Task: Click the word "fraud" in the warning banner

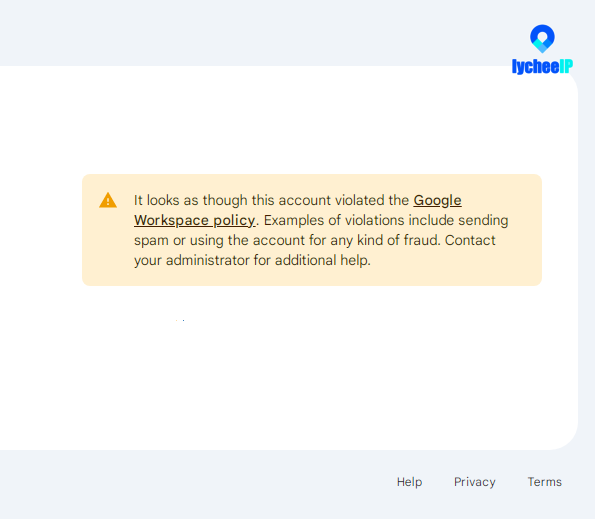Action: tap(420, 240)
